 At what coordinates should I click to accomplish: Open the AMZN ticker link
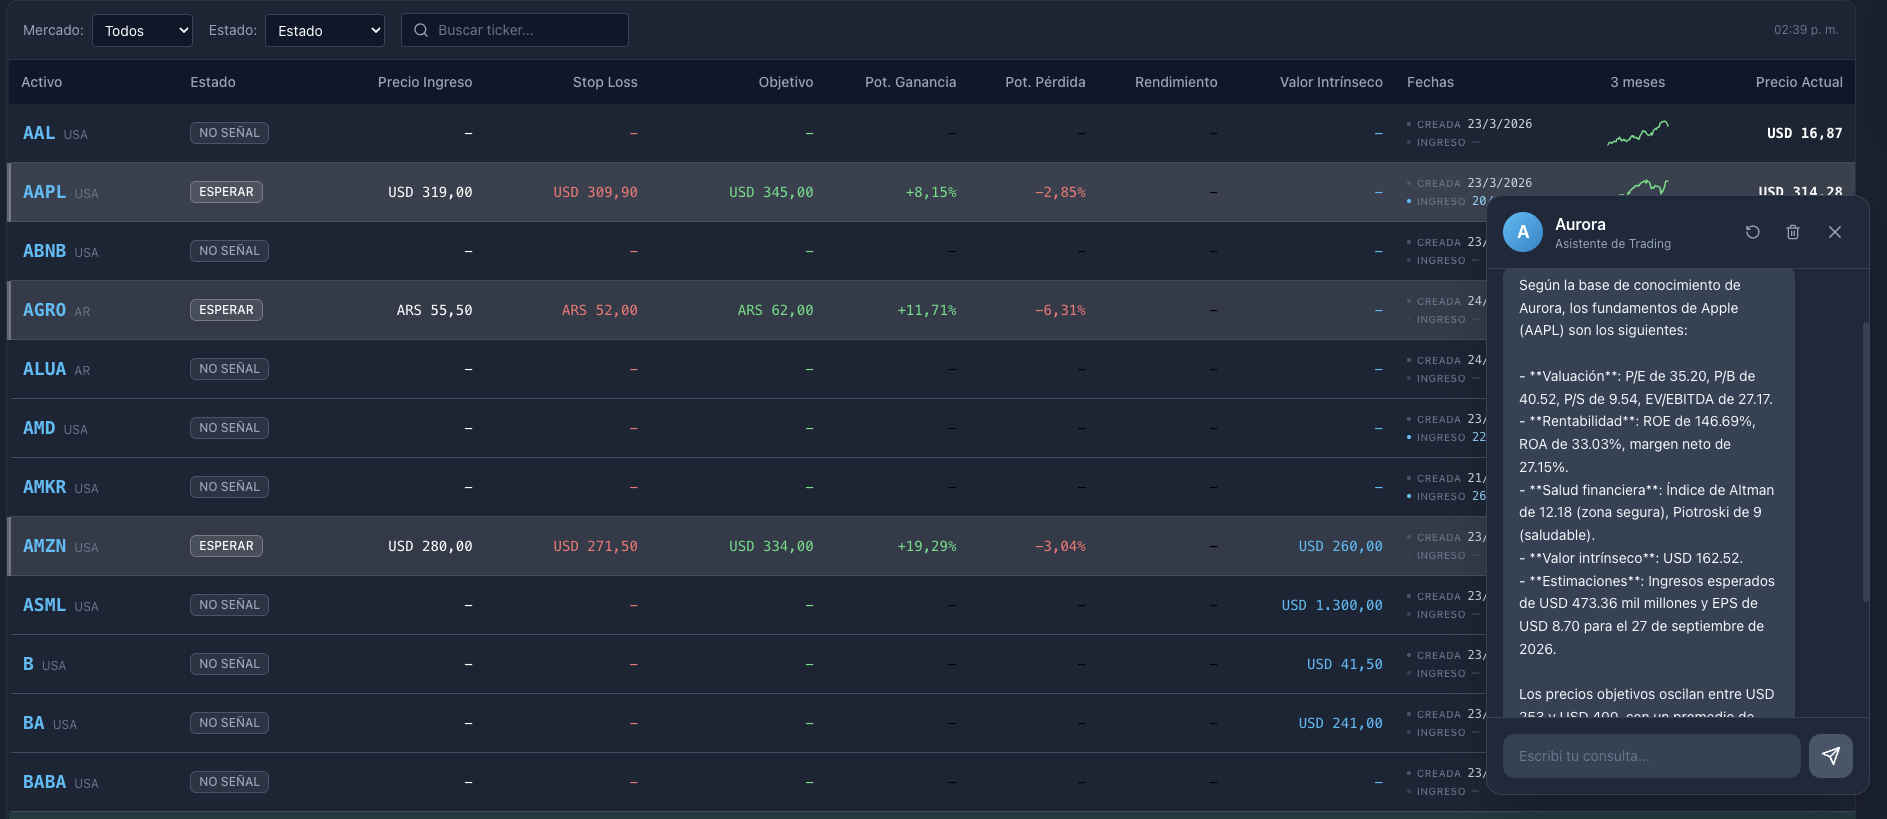(x=44, y=546)
